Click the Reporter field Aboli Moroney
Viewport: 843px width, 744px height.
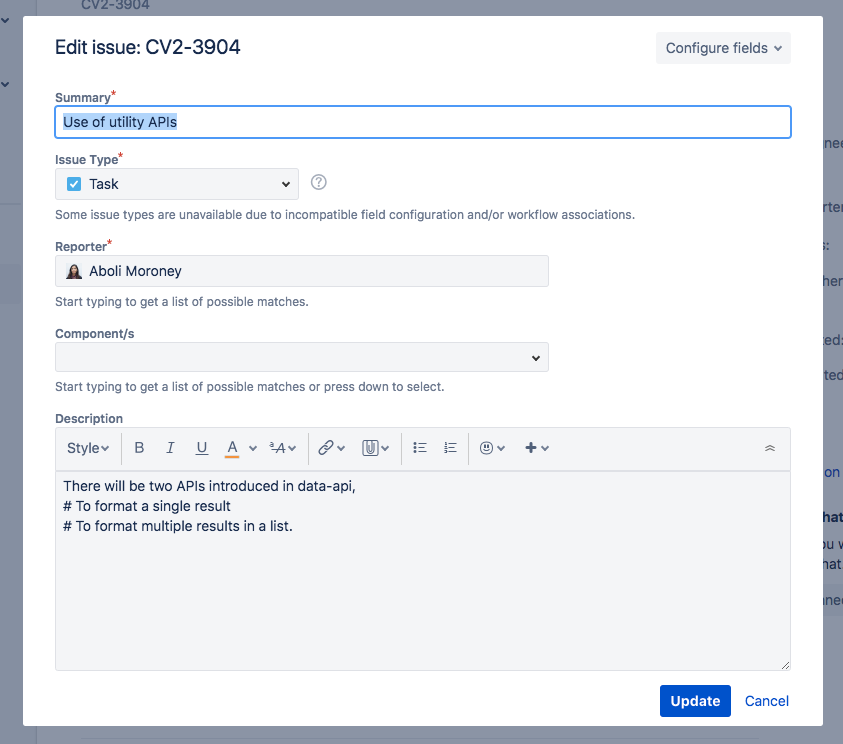tap(302, 271)
